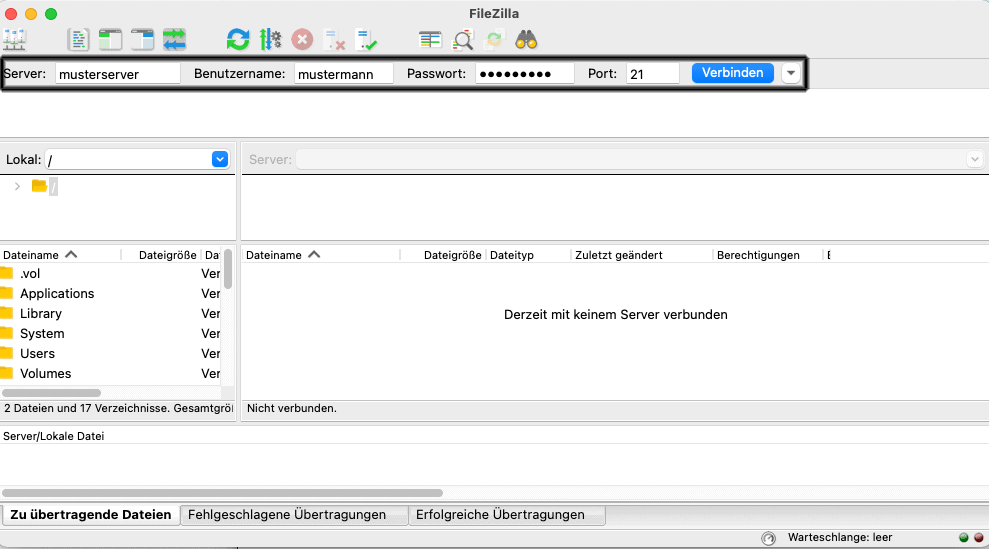
Task: Toggle the local directory tree view icon
Action: point(110,40)
